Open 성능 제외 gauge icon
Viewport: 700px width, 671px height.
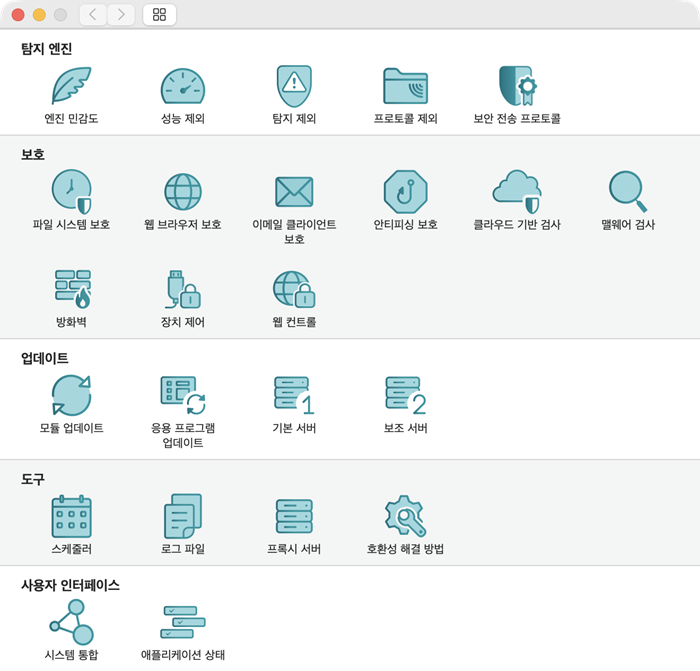click(183, 86)
